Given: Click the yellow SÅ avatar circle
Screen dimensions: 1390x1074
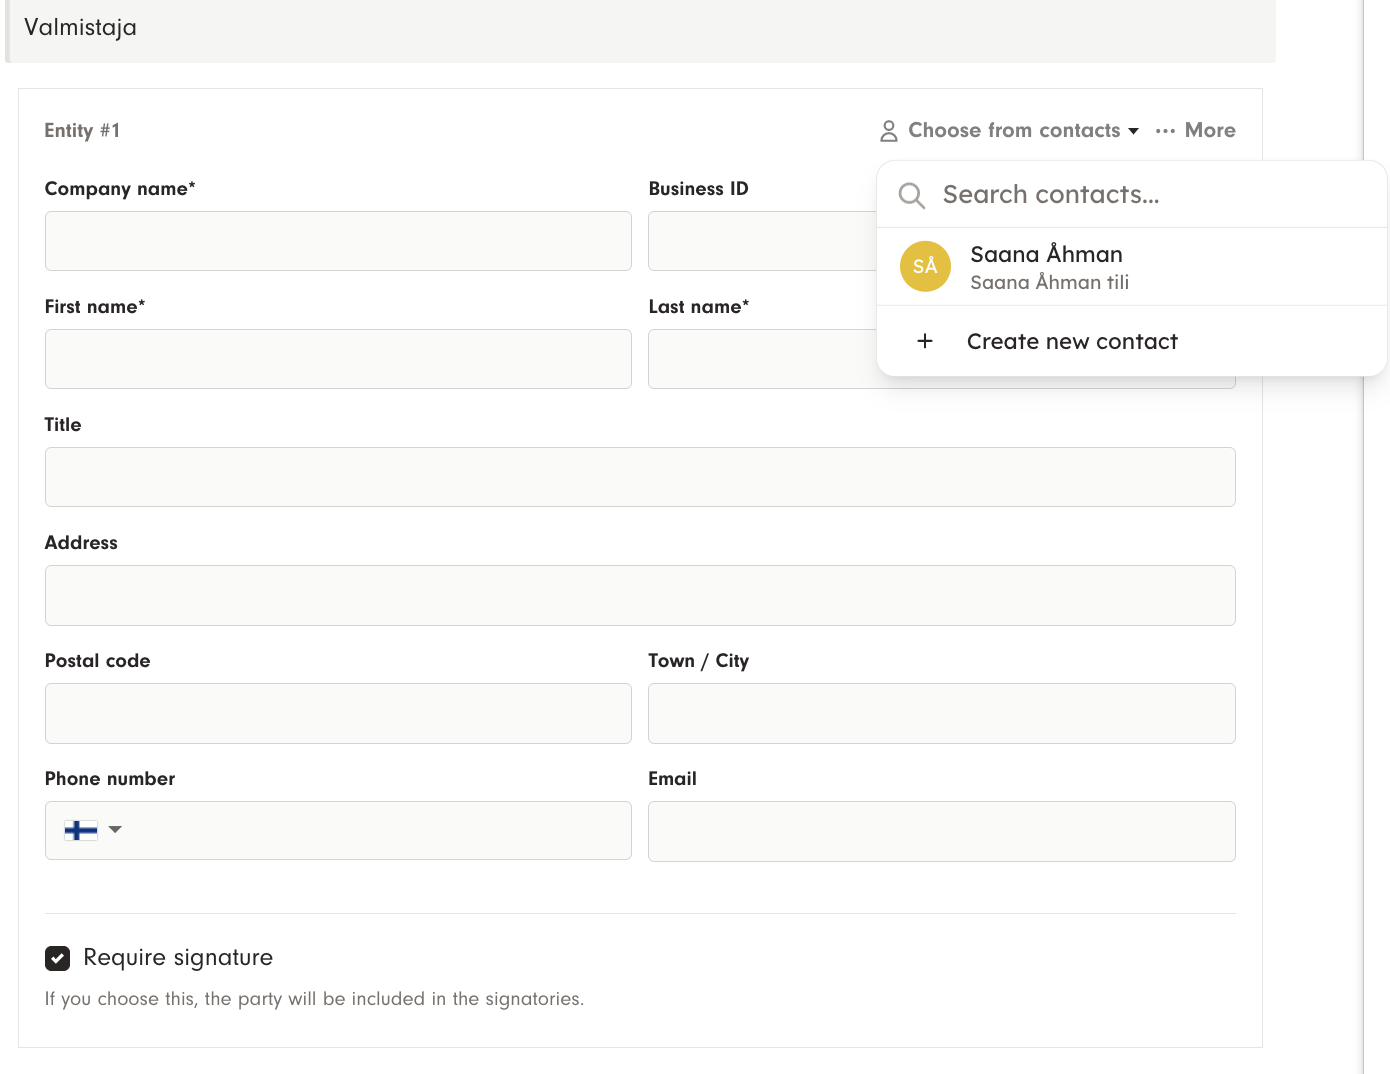Looking at the screenshot, I should click(925, 267).
